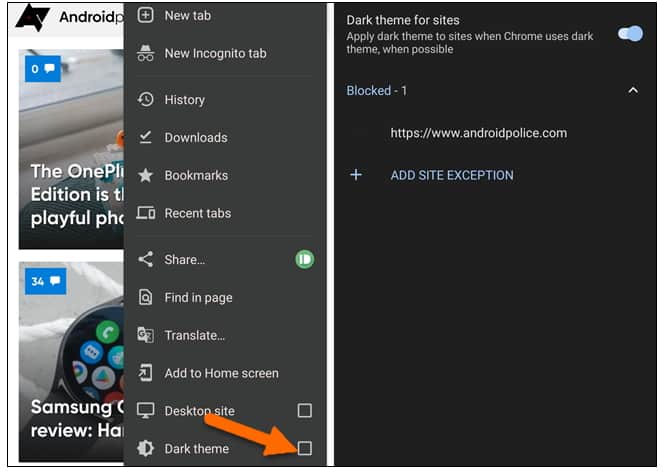Collapse the Blocked list with the chevron
This screenshot has width=663, height=472.
(x=633, y=90)
